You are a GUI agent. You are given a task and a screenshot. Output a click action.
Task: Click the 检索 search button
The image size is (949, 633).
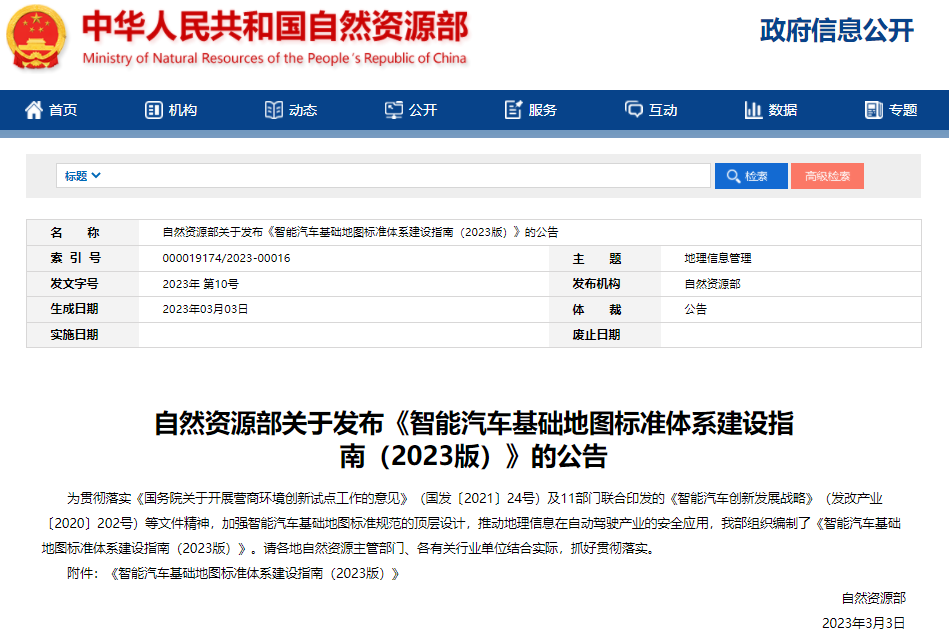pyautogui.click(x=750, y=175)
